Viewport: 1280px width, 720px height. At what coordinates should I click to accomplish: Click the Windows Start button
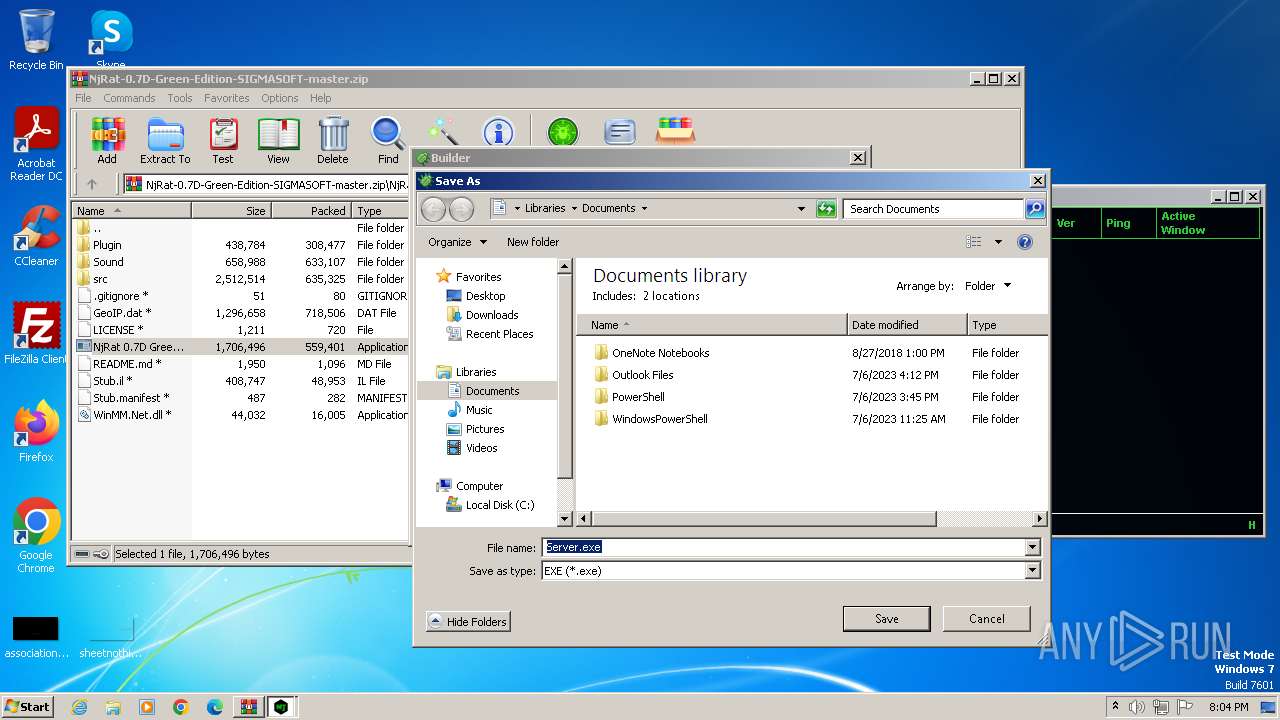click(x=28, y=707)
